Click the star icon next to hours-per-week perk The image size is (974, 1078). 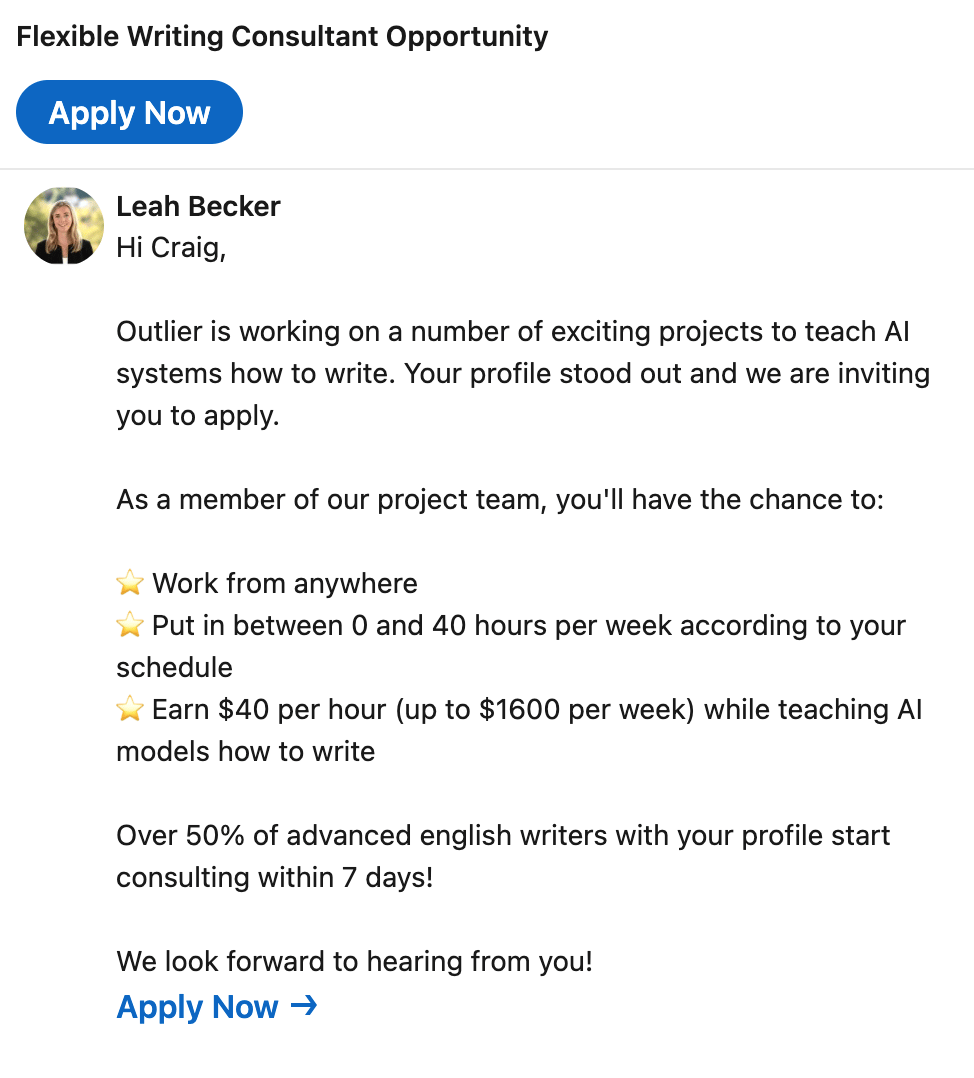tap(128, 624)
